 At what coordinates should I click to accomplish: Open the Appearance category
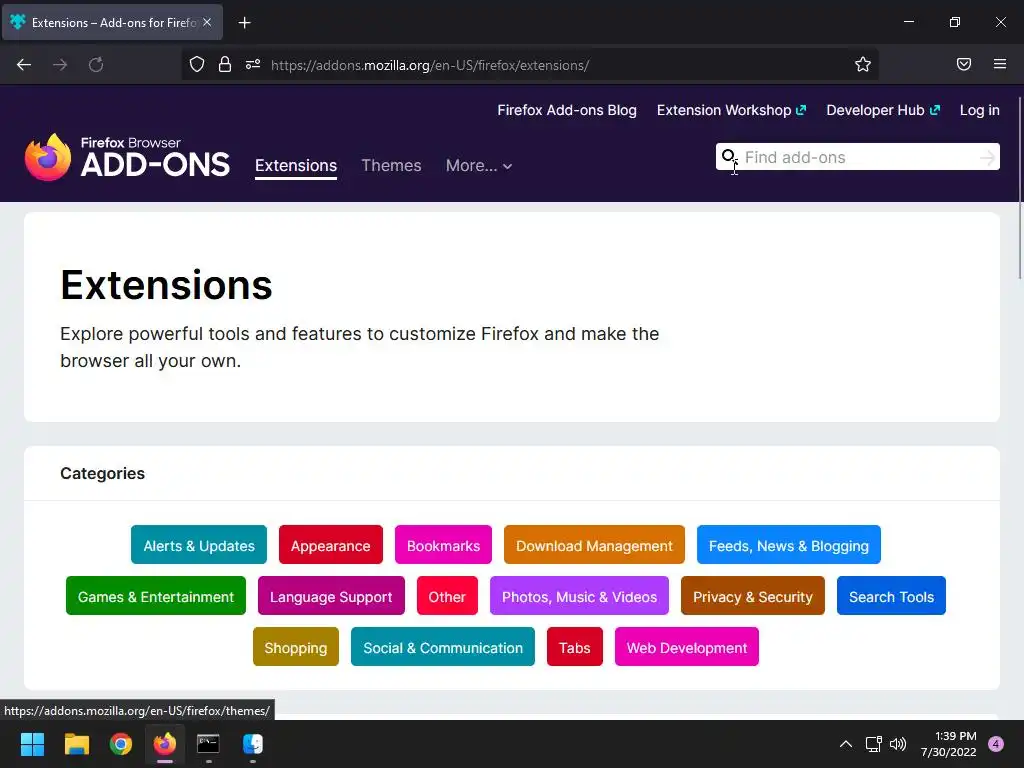point(330,545)
